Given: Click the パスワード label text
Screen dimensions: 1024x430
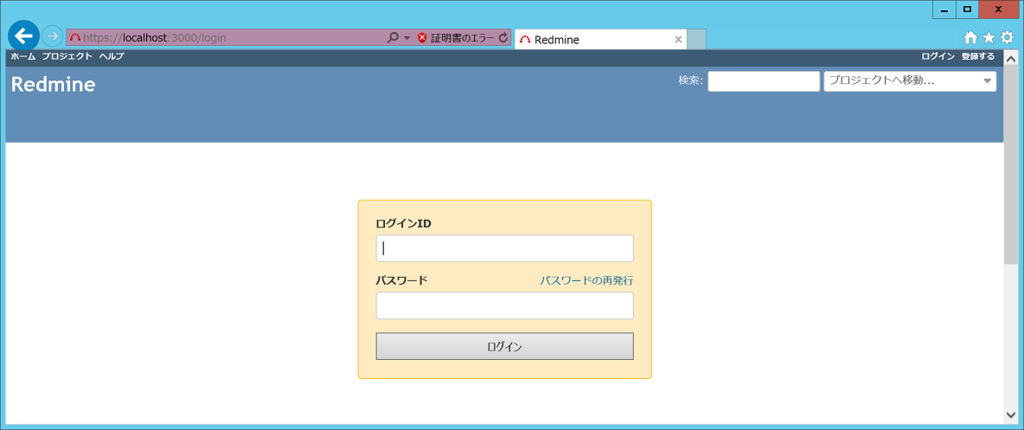Looking at the screenshot, I should pos(402,281).
